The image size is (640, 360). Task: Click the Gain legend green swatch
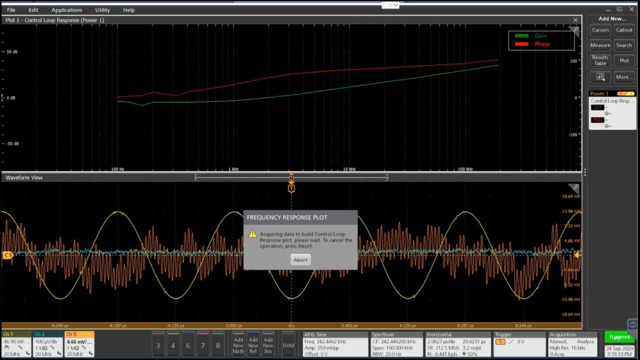(x=522, y=36)
